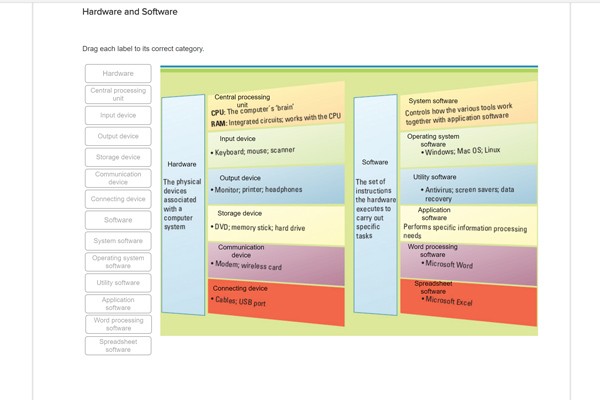Select the placed Word processing software label in the purple band
This screenshot has height=400, width=600.
(432, 251)
